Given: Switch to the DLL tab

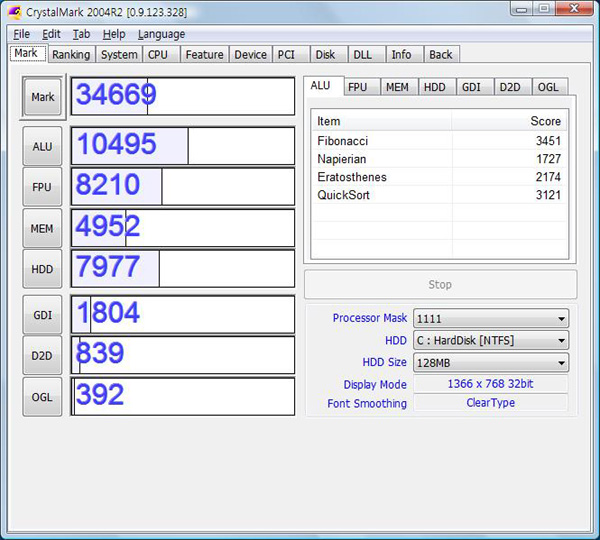Looking at the screenshot, I should [x=367, y=55].
